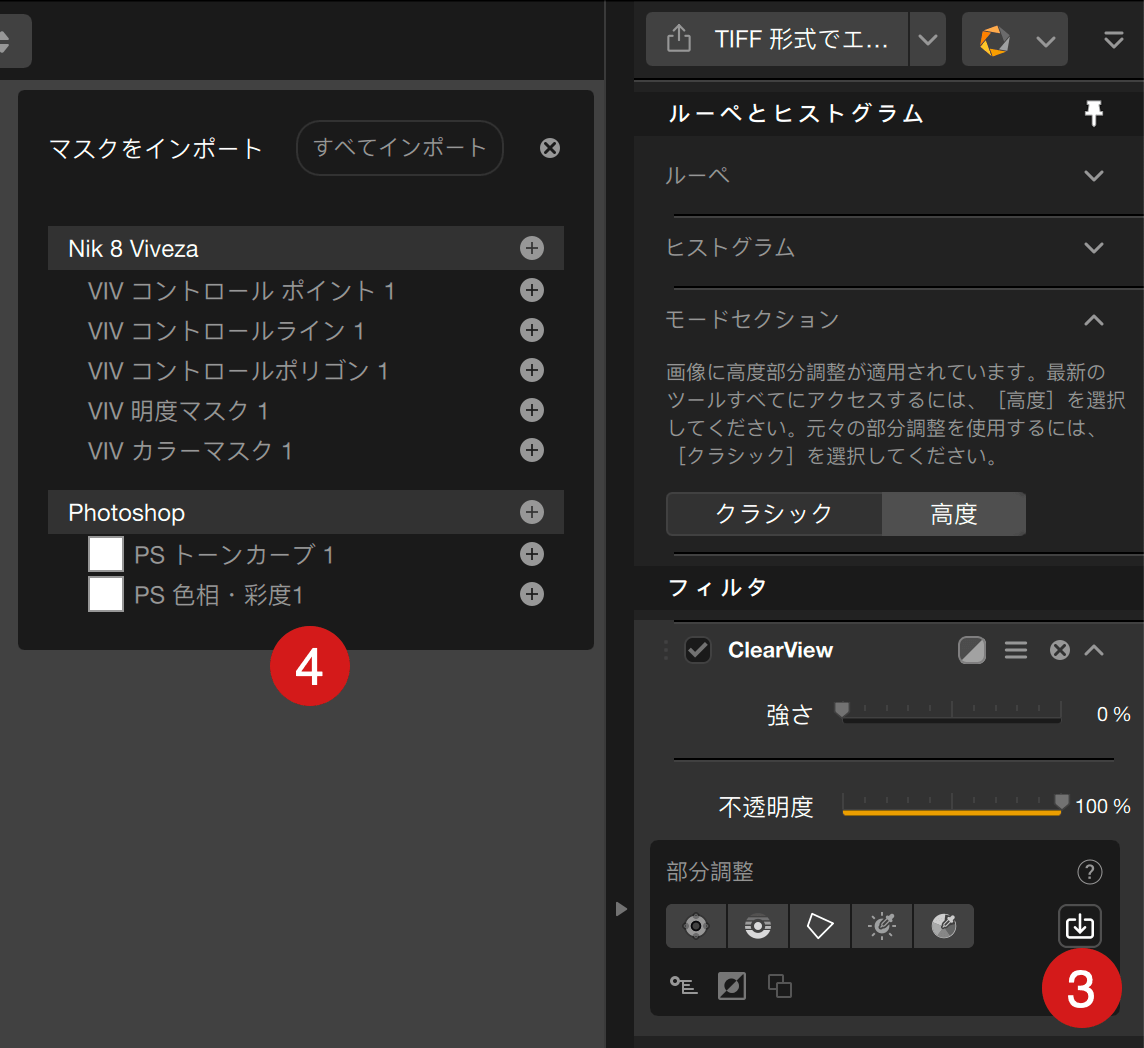Toggle the invert mask icon
This screenshot has height=1048, width=1144.
coord(732,986)
